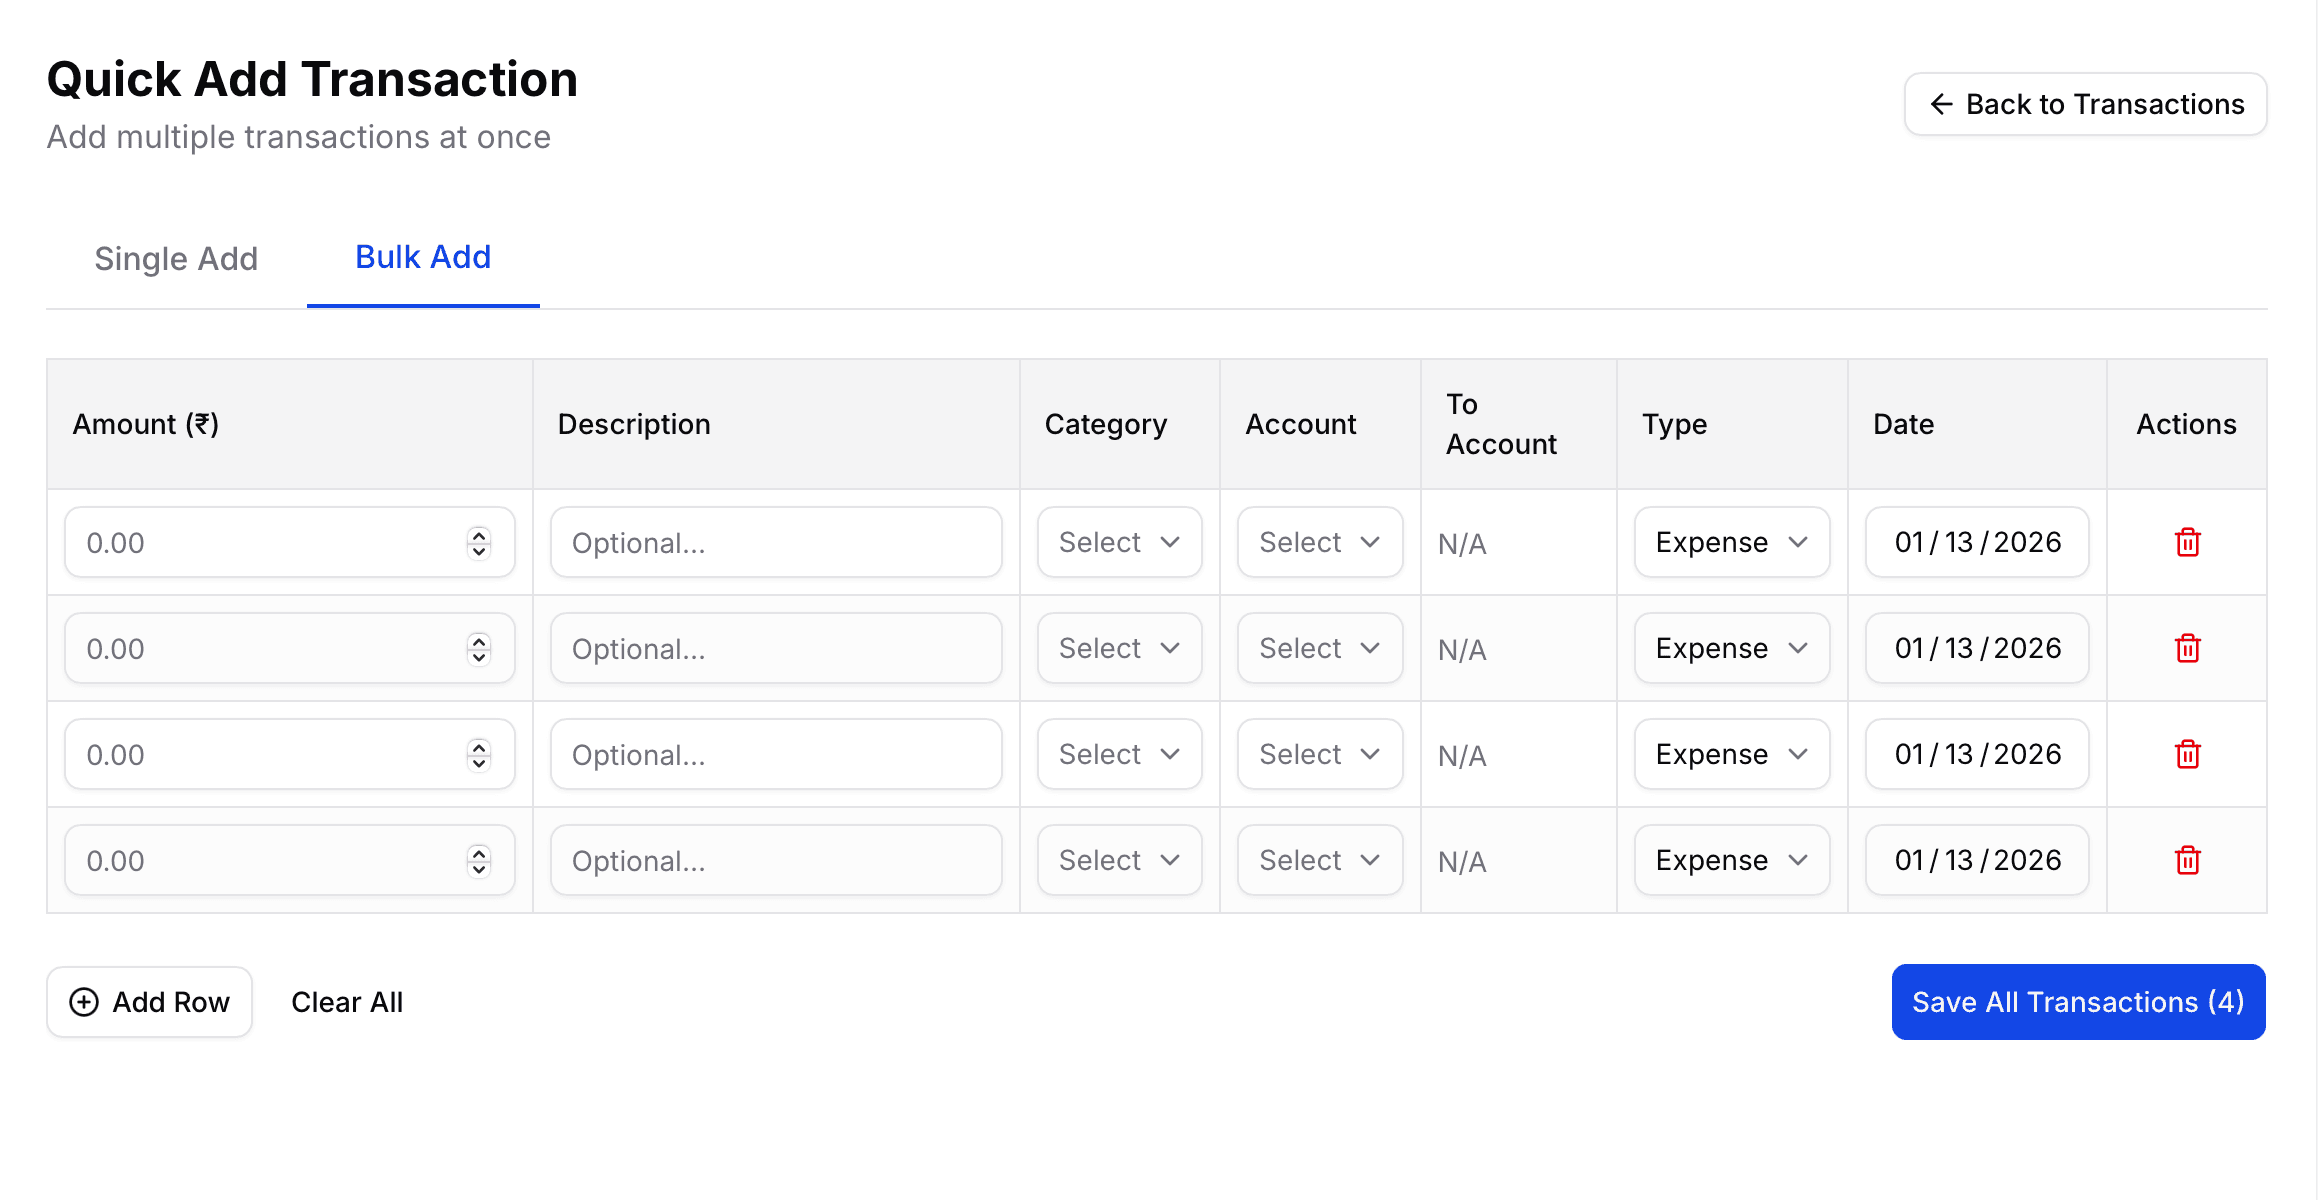2318x1200 pixels.
Task: Delete the fourth transaction row
Action: pos(2187,861)
